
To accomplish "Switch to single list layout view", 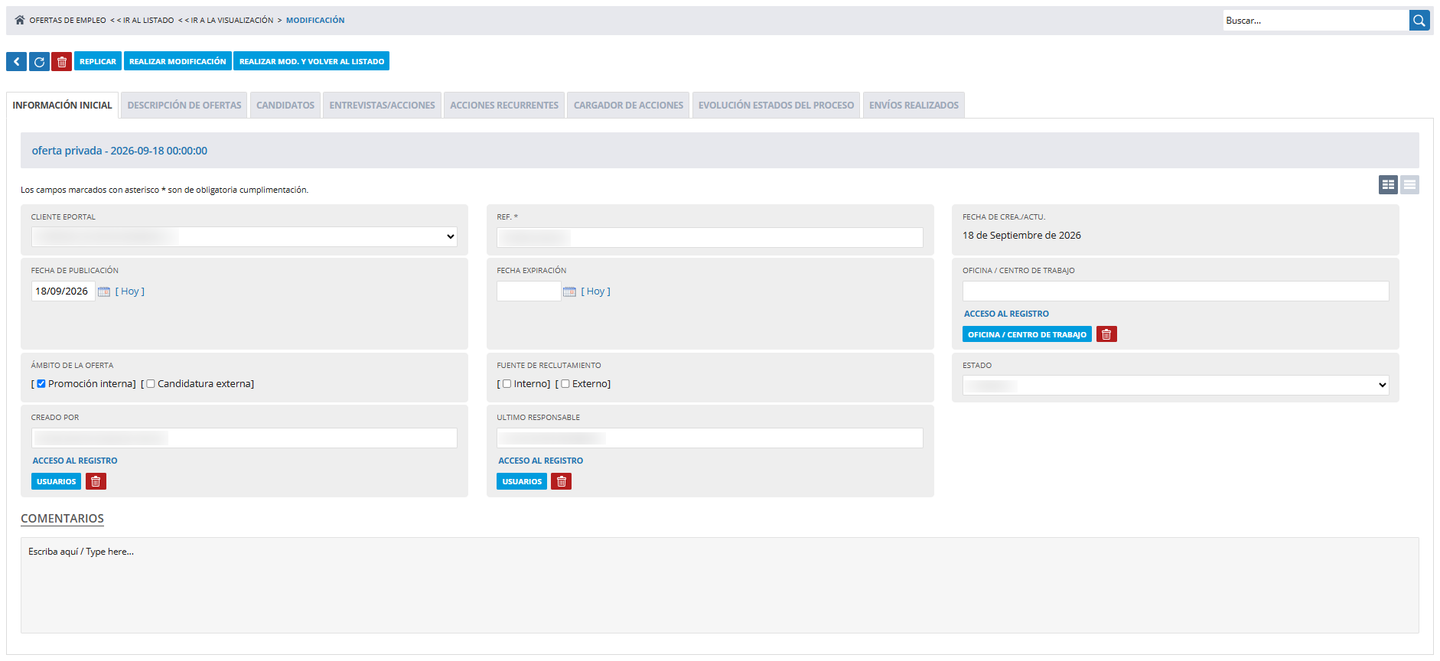I will coord(1409,184).
